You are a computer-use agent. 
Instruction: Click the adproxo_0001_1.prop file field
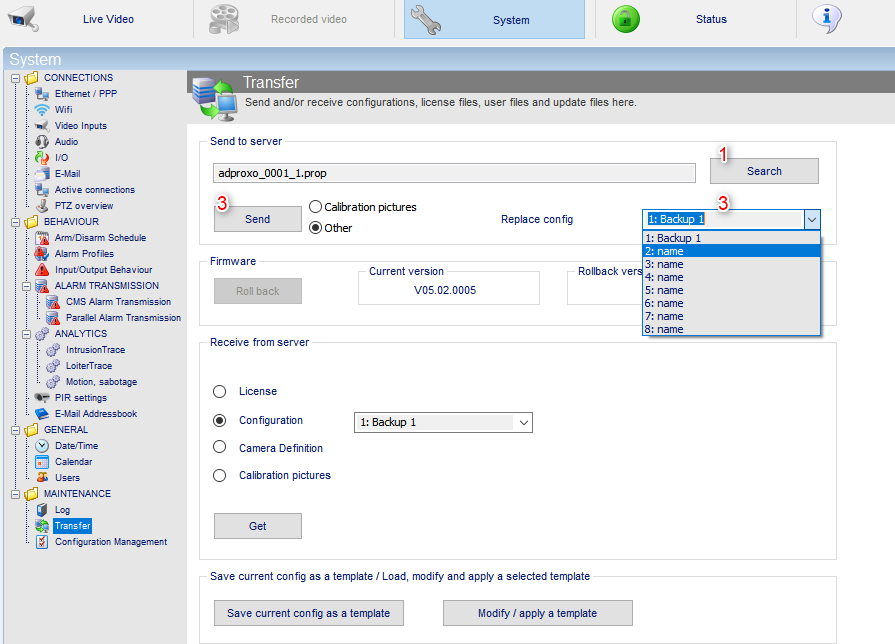tap(454, 173)
